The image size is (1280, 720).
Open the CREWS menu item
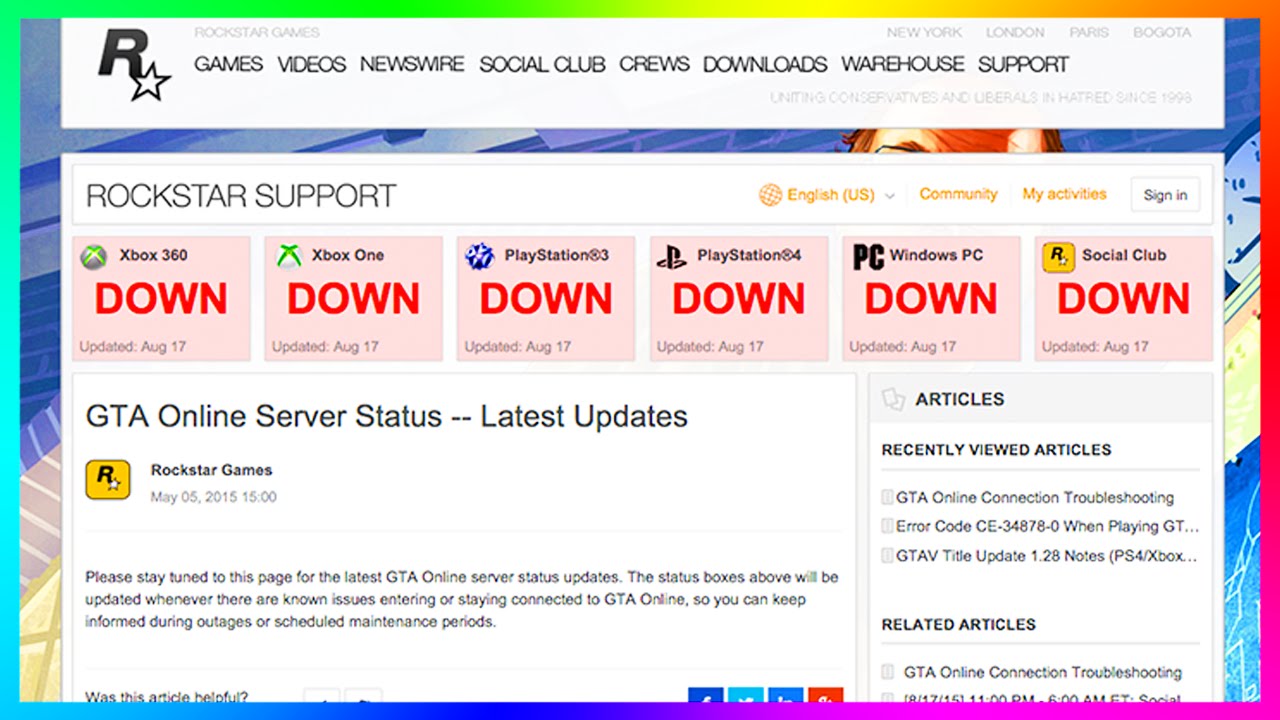point(654,64)
